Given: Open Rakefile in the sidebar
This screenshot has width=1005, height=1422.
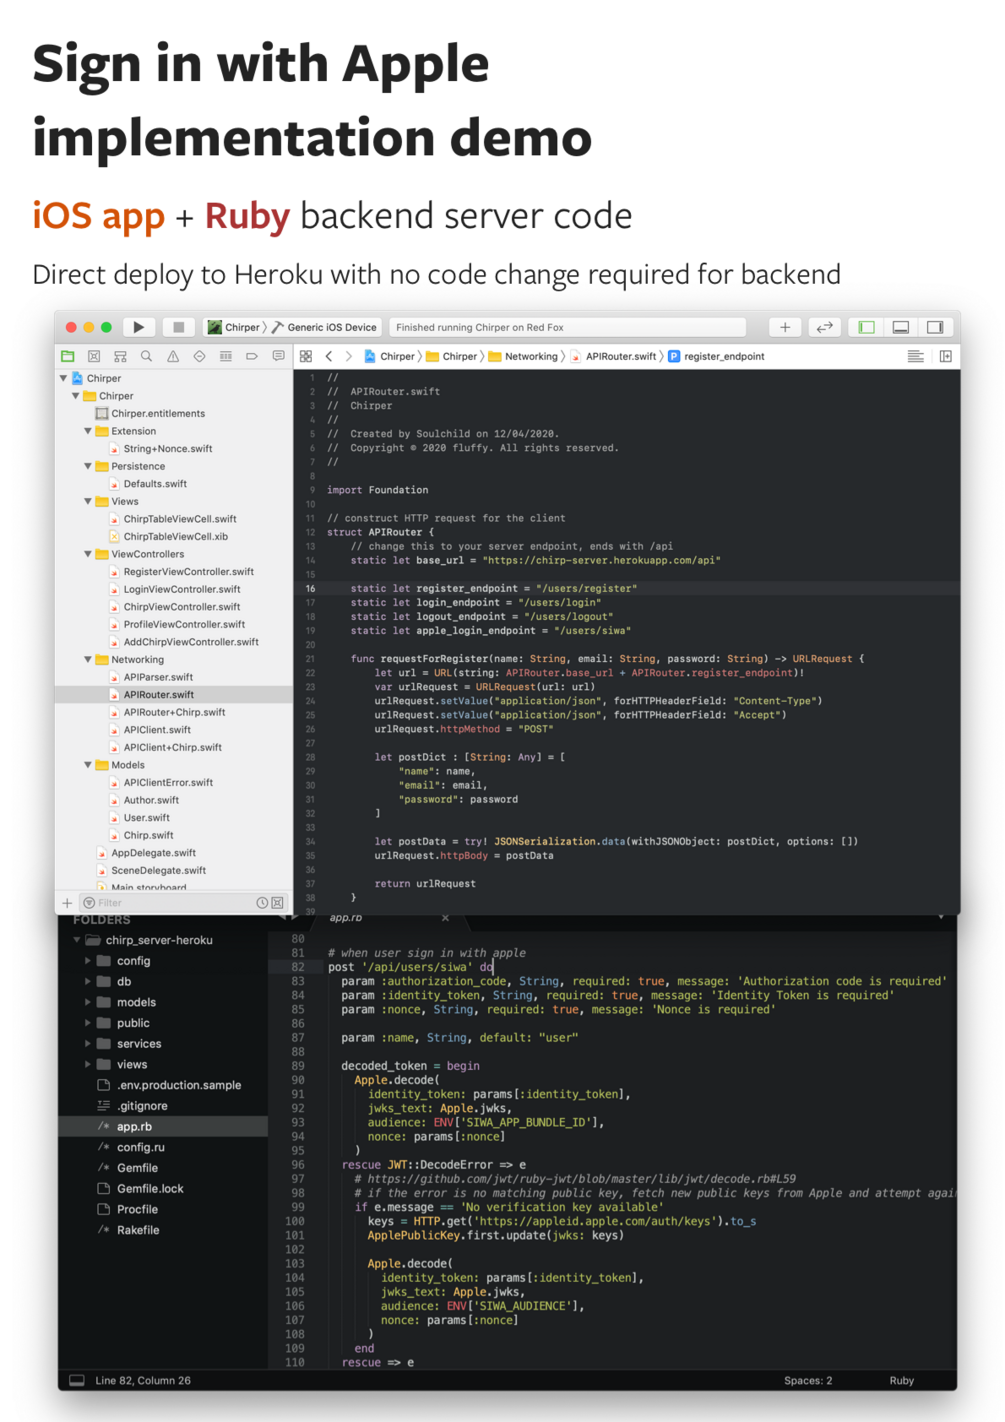Looking at the screenshot, I should pos(128,1230).
